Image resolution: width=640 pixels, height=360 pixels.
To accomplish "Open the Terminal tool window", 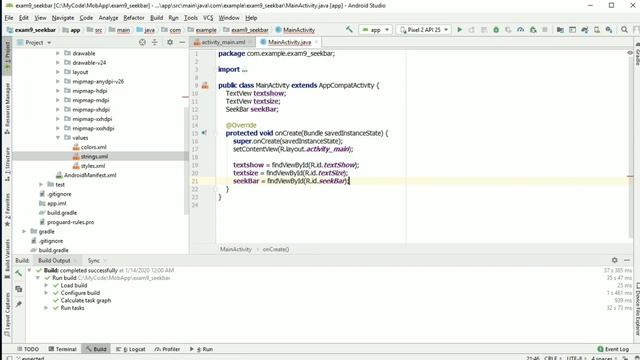I will coord(62,349).
